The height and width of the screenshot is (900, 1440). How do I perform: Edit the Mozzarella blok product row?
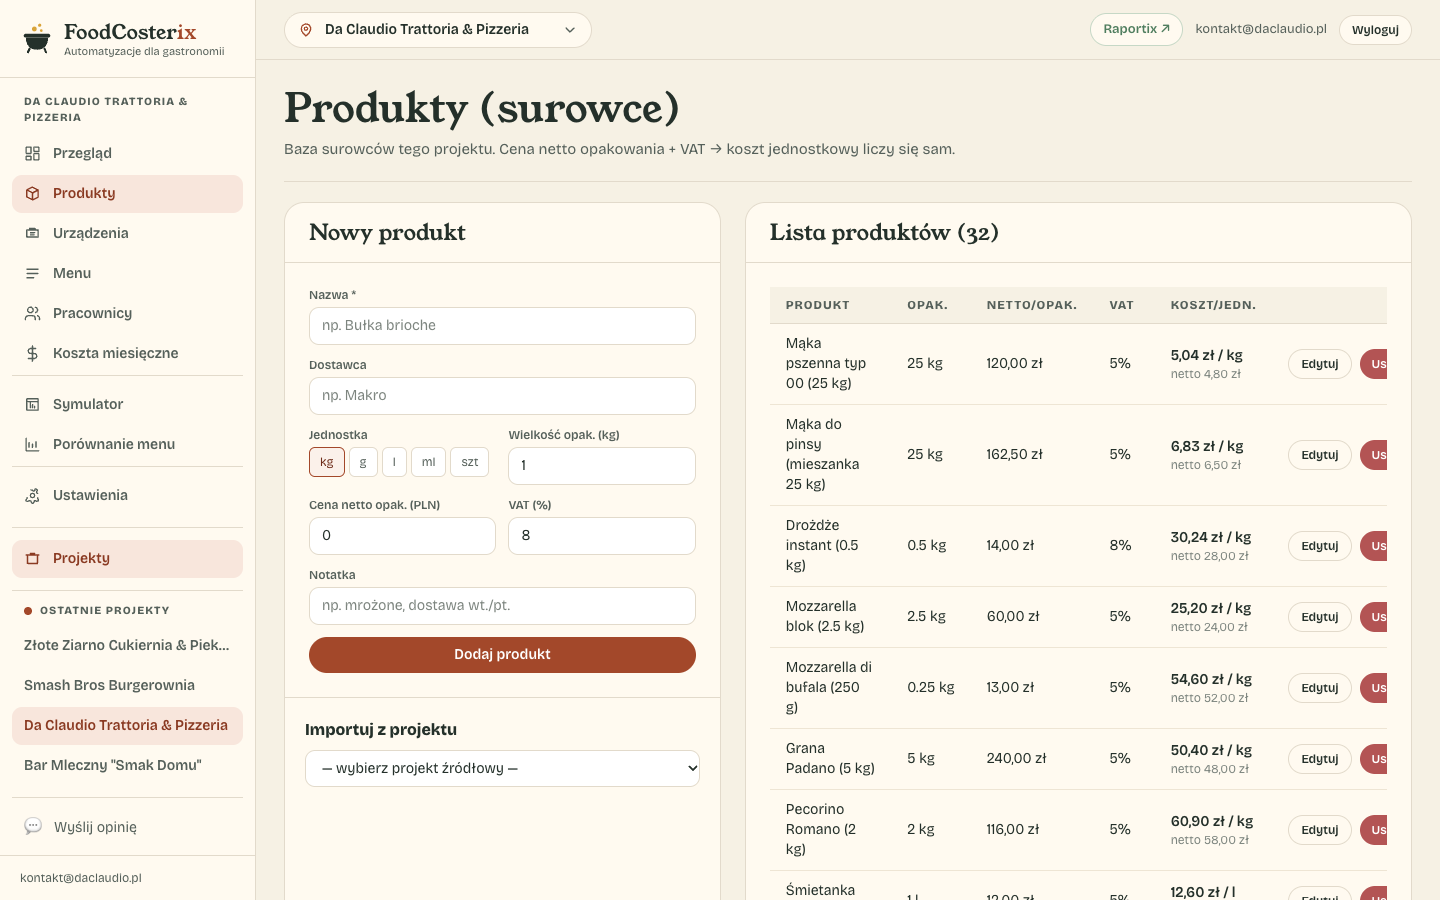tap(1320, 617)
